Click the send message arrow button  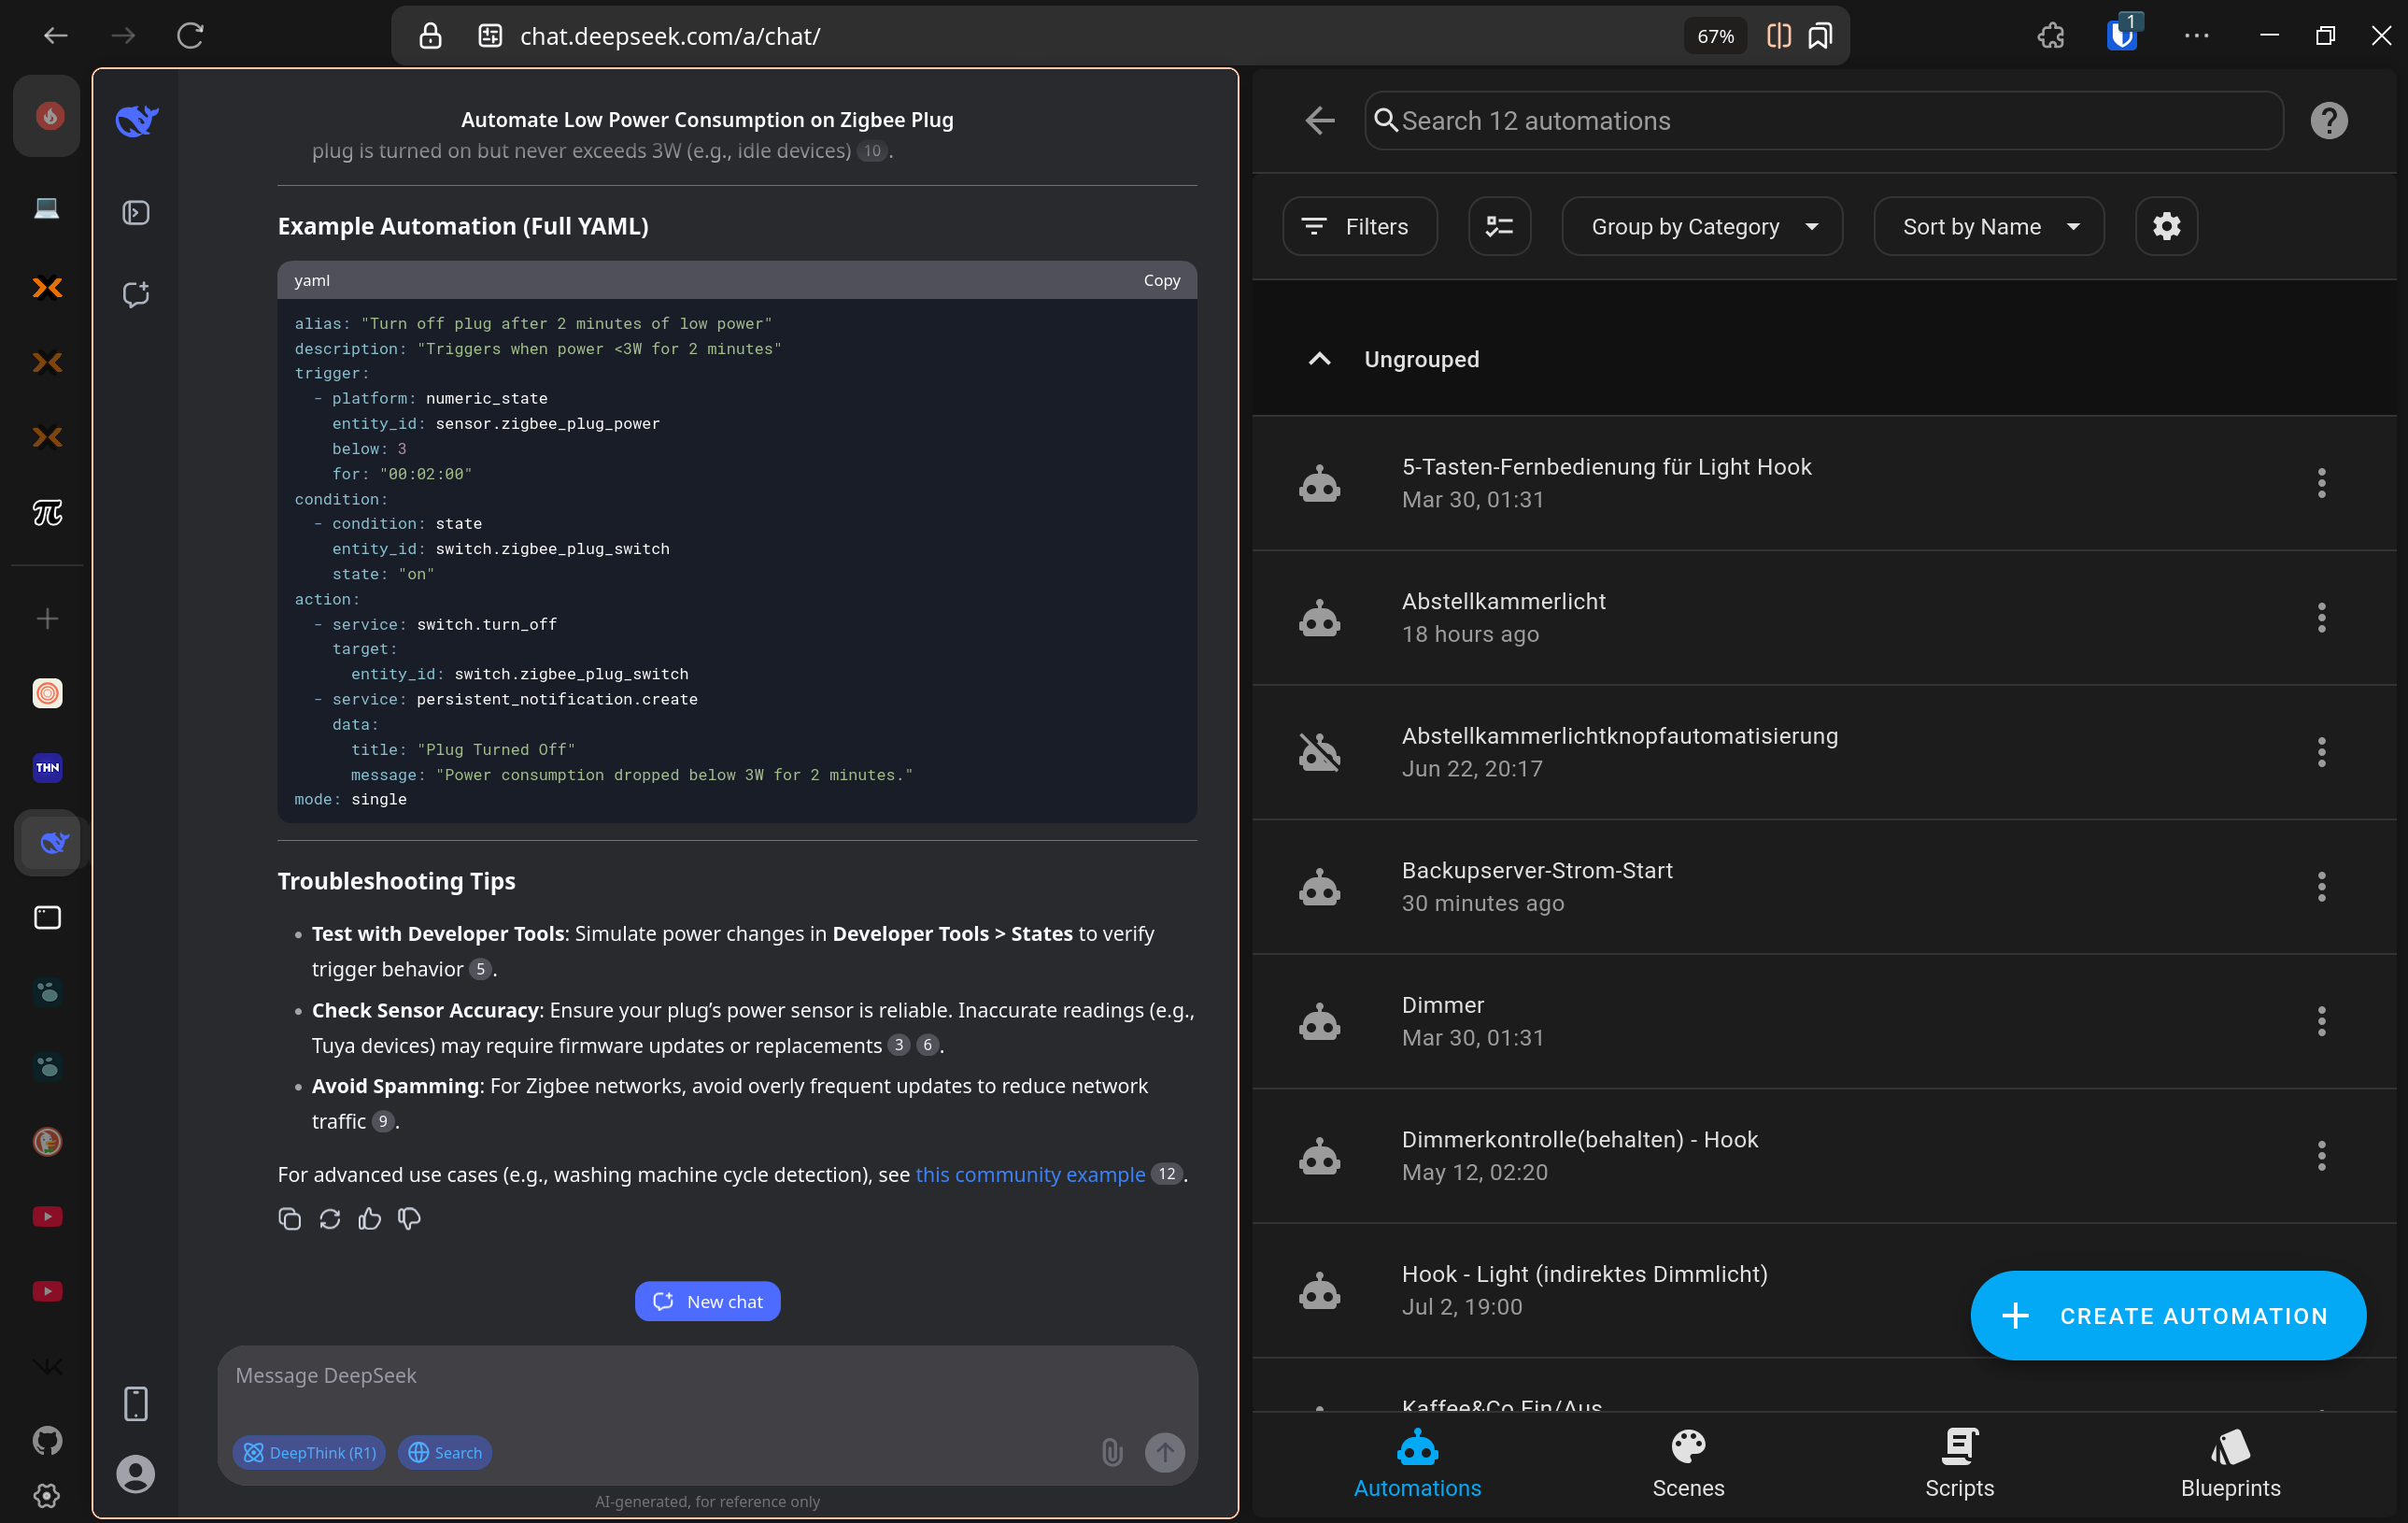click(x=1165, y=1452)
